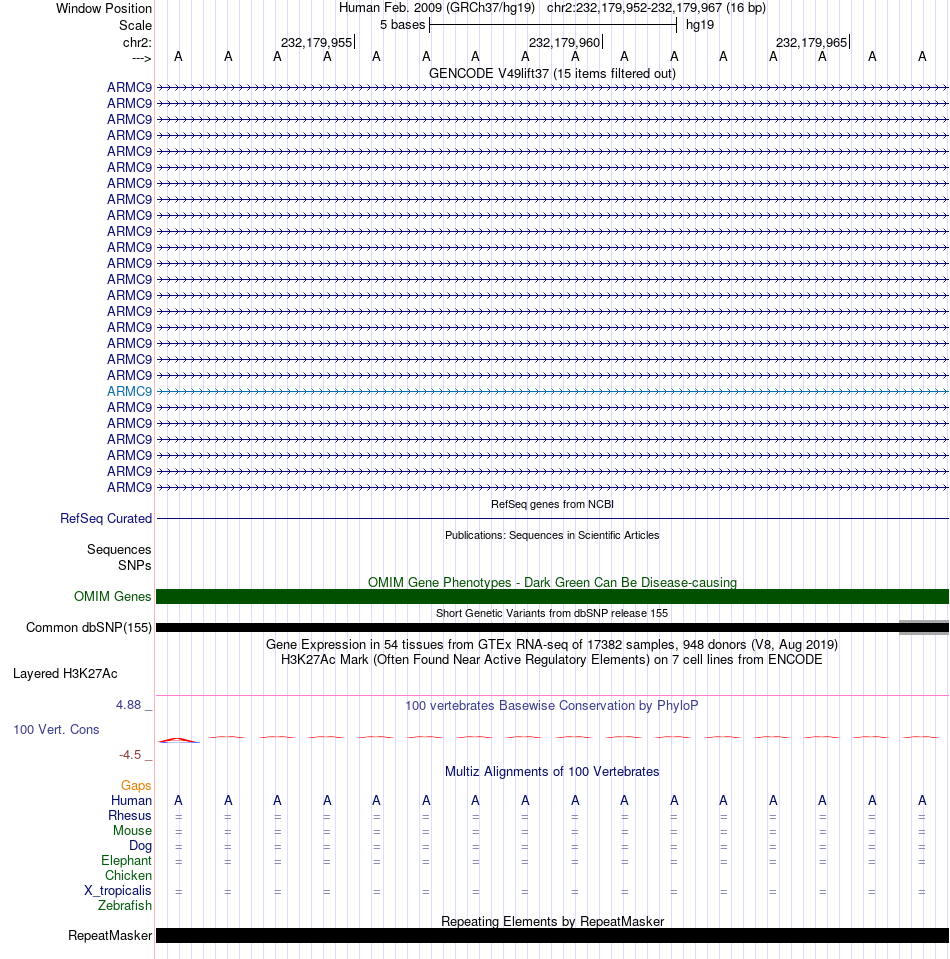Click the RefSeq Curated intron line
950x959 pixels.
point(552,519)
